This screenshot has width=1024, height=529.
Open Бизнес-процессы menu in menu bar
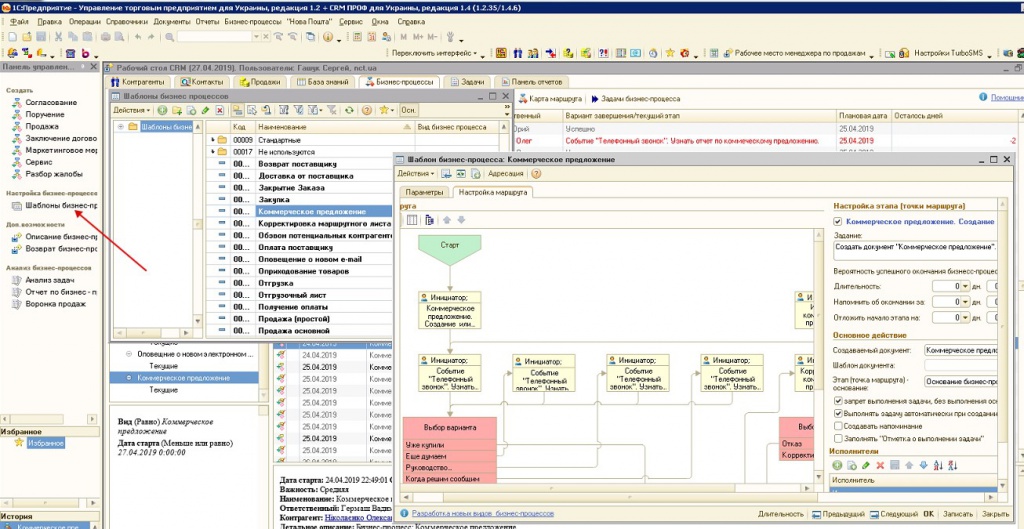(x=253, y=22)
